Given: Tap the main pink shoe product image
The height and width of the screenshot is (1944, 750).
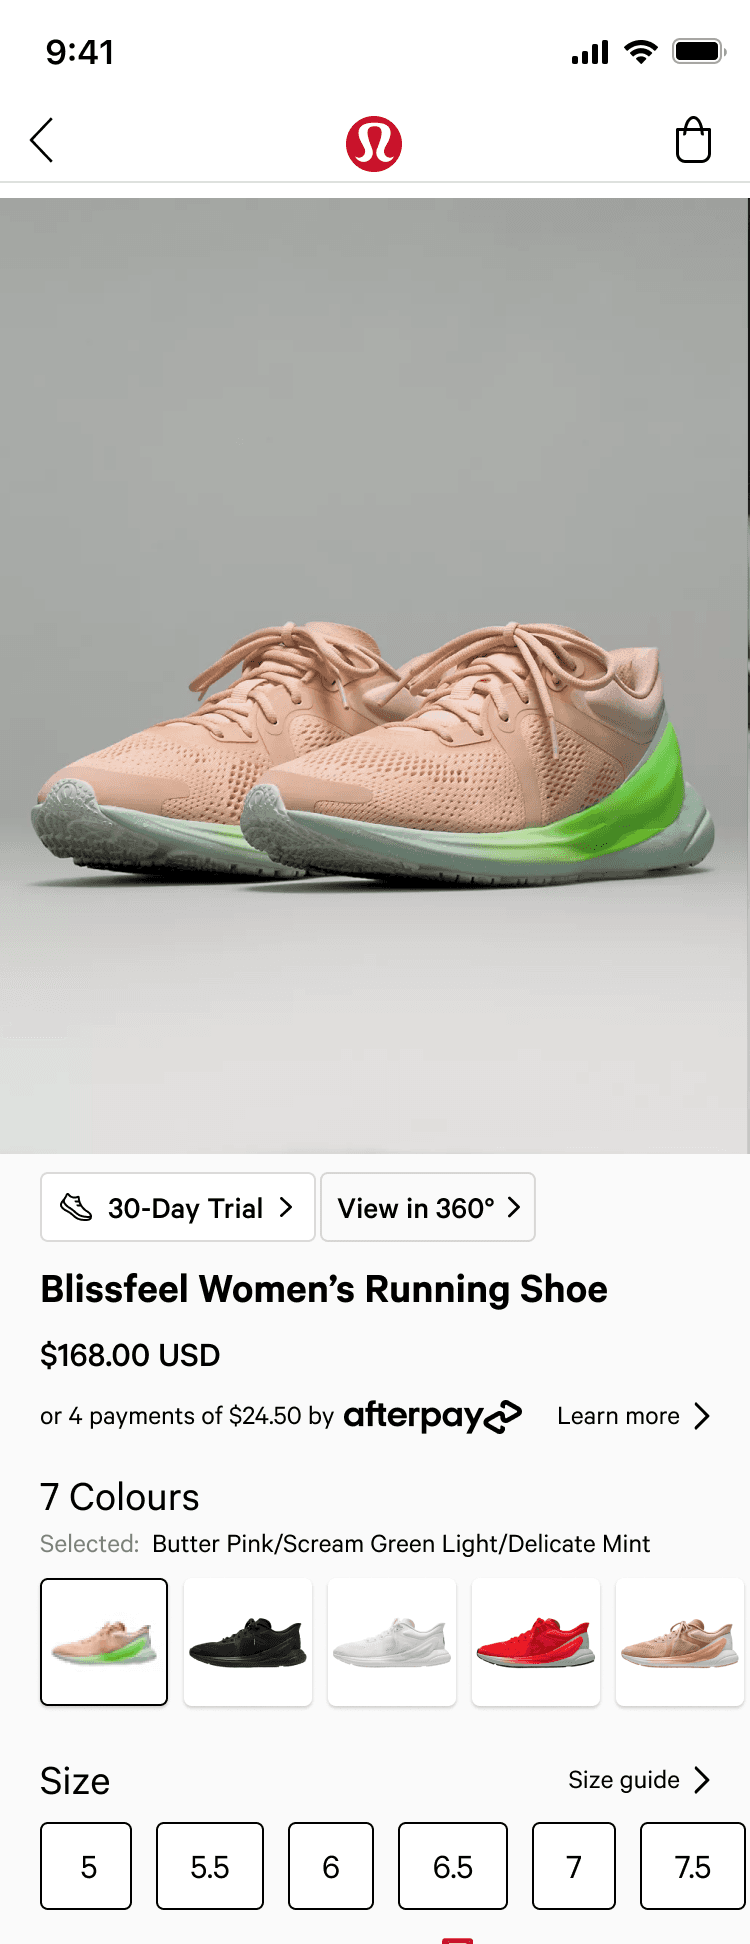Looking at the screenshot, I should (x=374, y=676).
